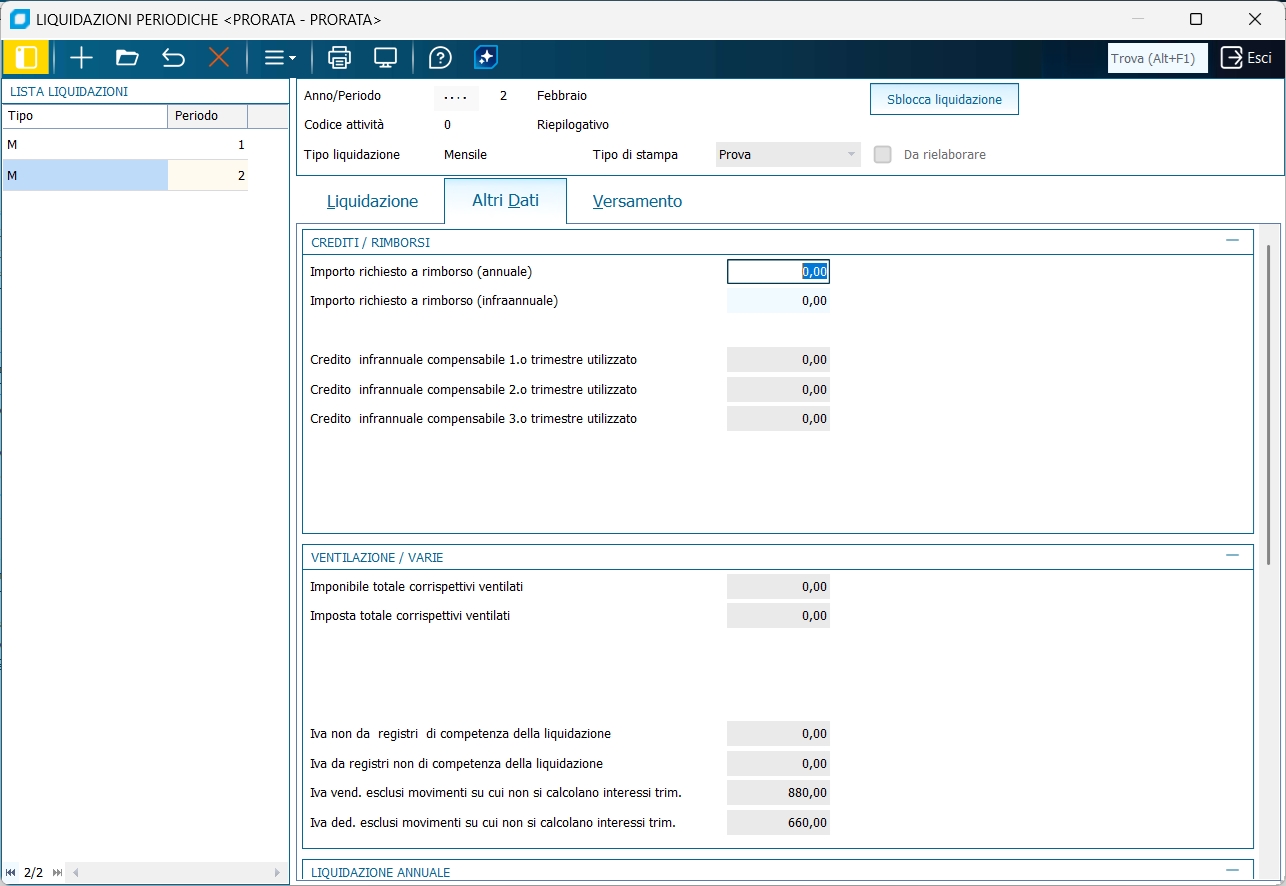Click the printer icon
The height and width of the screenshot is (886, 1286).
click(x=340, y=58)
